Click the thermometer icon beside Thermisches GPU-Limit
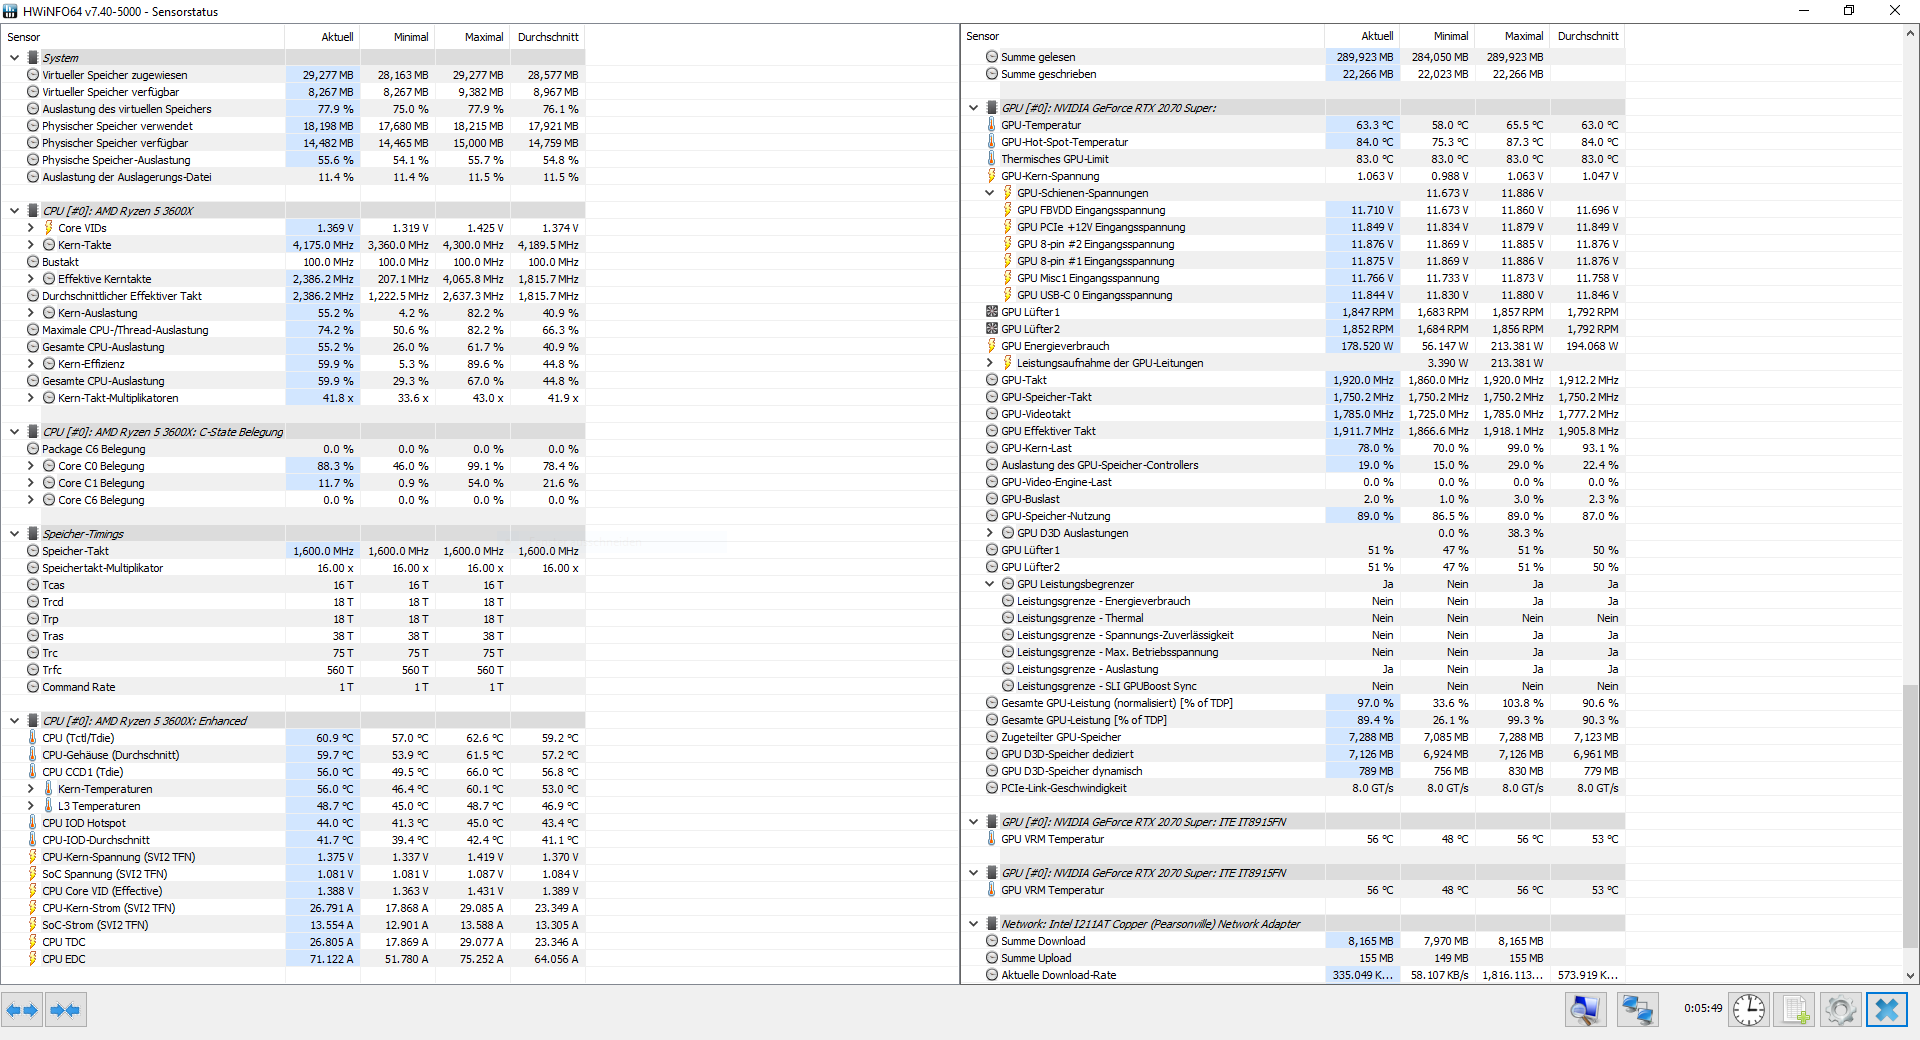The width and height of the screenshot is (1920, 1040). click(x=992, y=159)
